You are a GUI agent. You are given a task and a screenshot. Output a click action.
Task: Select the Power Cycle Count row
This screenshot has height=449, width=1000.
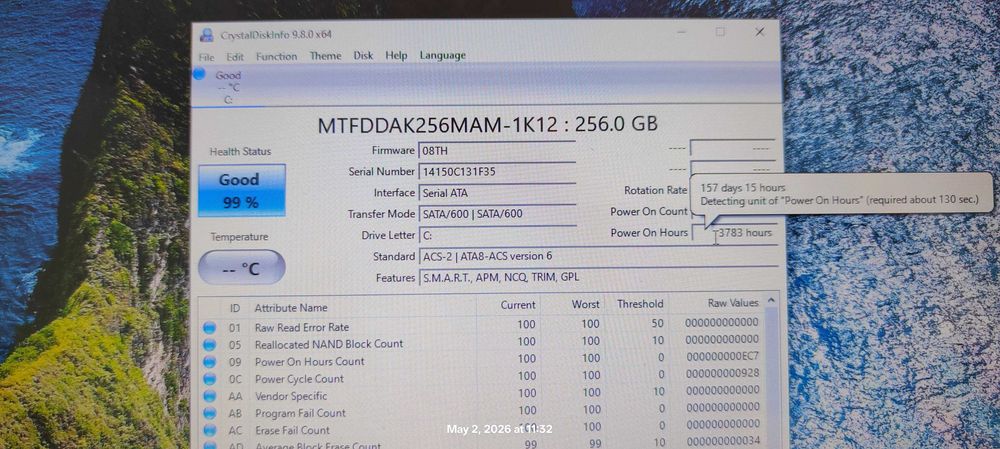pos(482,377)
